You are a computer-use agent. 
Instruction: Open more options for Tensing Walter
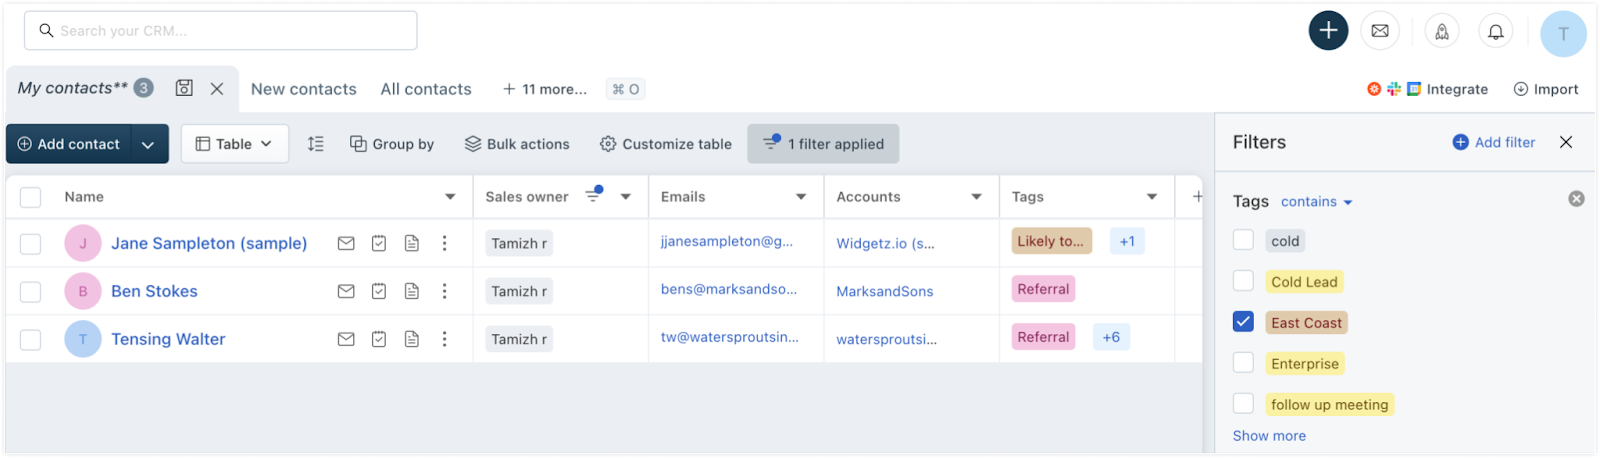coord(445,339)
